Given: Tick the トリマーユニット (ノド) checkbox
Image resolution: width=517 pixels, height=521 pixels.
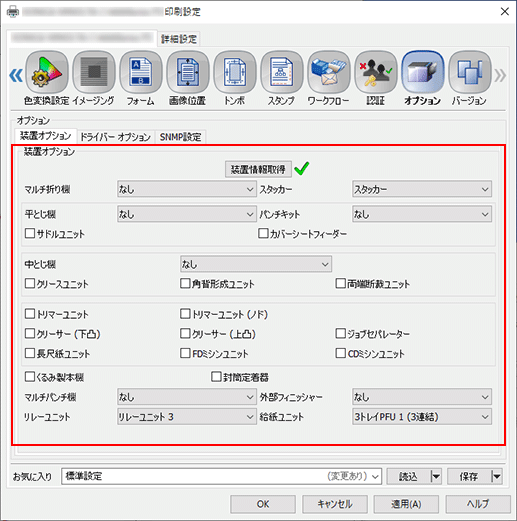Looking at the screenshot, I should click(185, 314).
